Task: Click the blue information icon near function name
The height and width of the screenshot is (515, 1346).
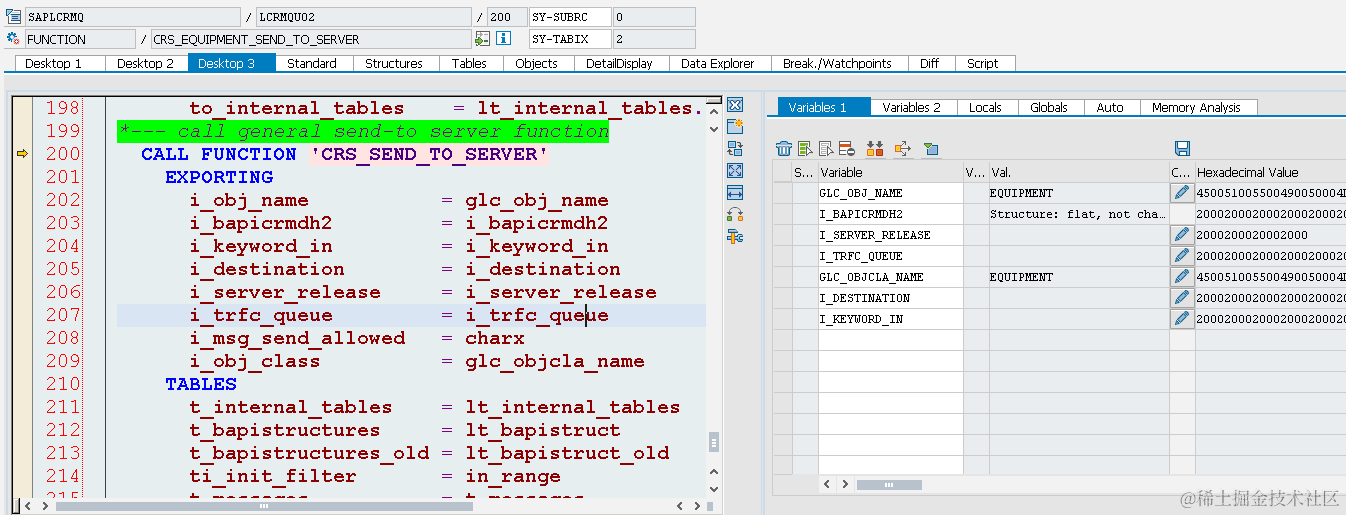Action: click(x=504, y=39)
